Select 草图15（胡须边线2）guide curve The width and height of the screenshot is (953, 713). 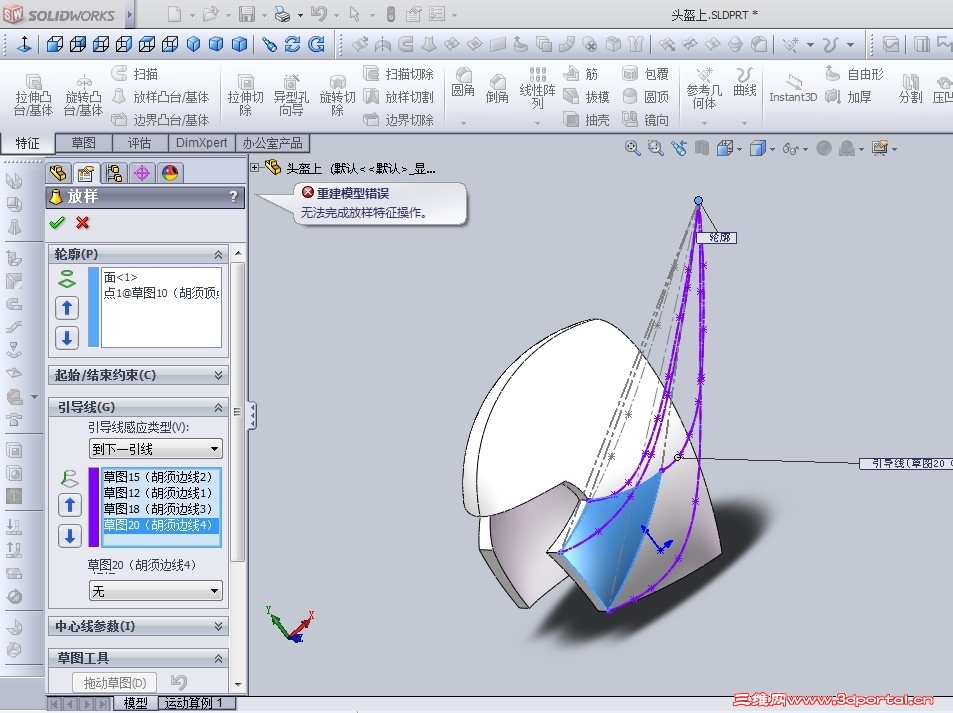pos(161,477)
